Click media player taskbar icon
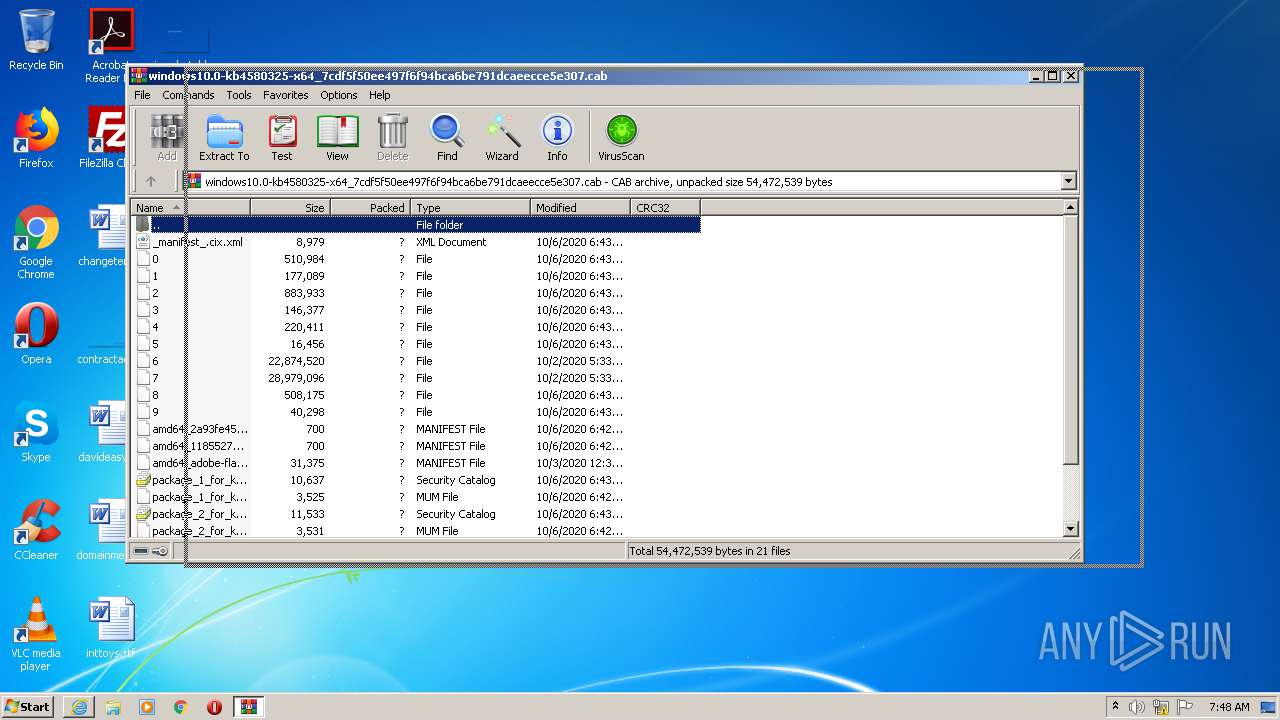The width and height of the screenshot is (1280, 720). [x=147, y=707]
